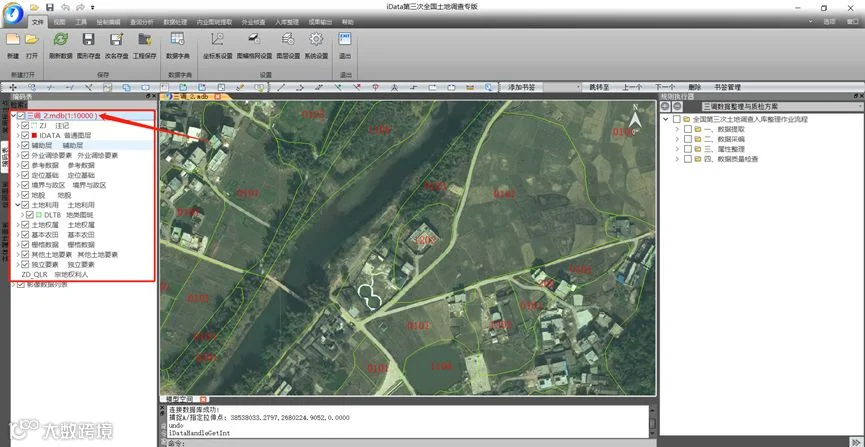Screen dimensions: 865x447
Task: Open the bookmark combo box dropdown
Action: click(578, 87)
